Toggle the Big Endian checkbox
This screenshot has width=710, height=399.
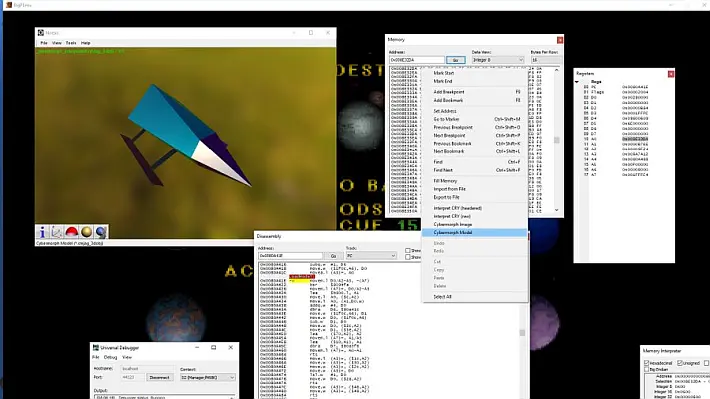(x=647, y=369)
